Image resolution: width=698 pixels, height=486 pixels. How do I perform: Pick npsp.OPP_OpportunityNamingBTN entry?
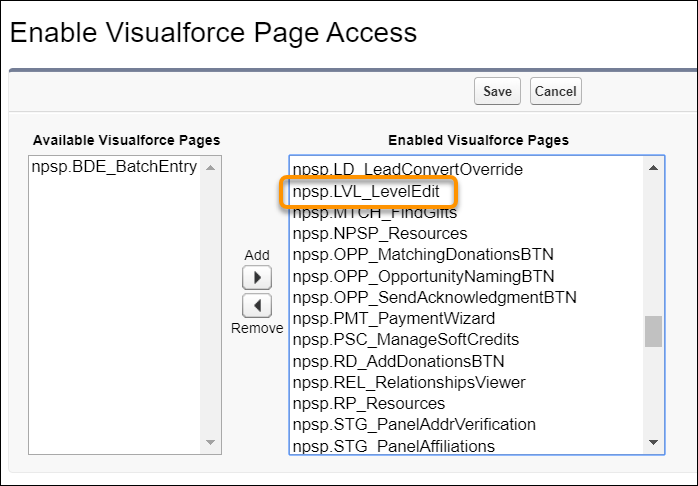click(423, 276)
